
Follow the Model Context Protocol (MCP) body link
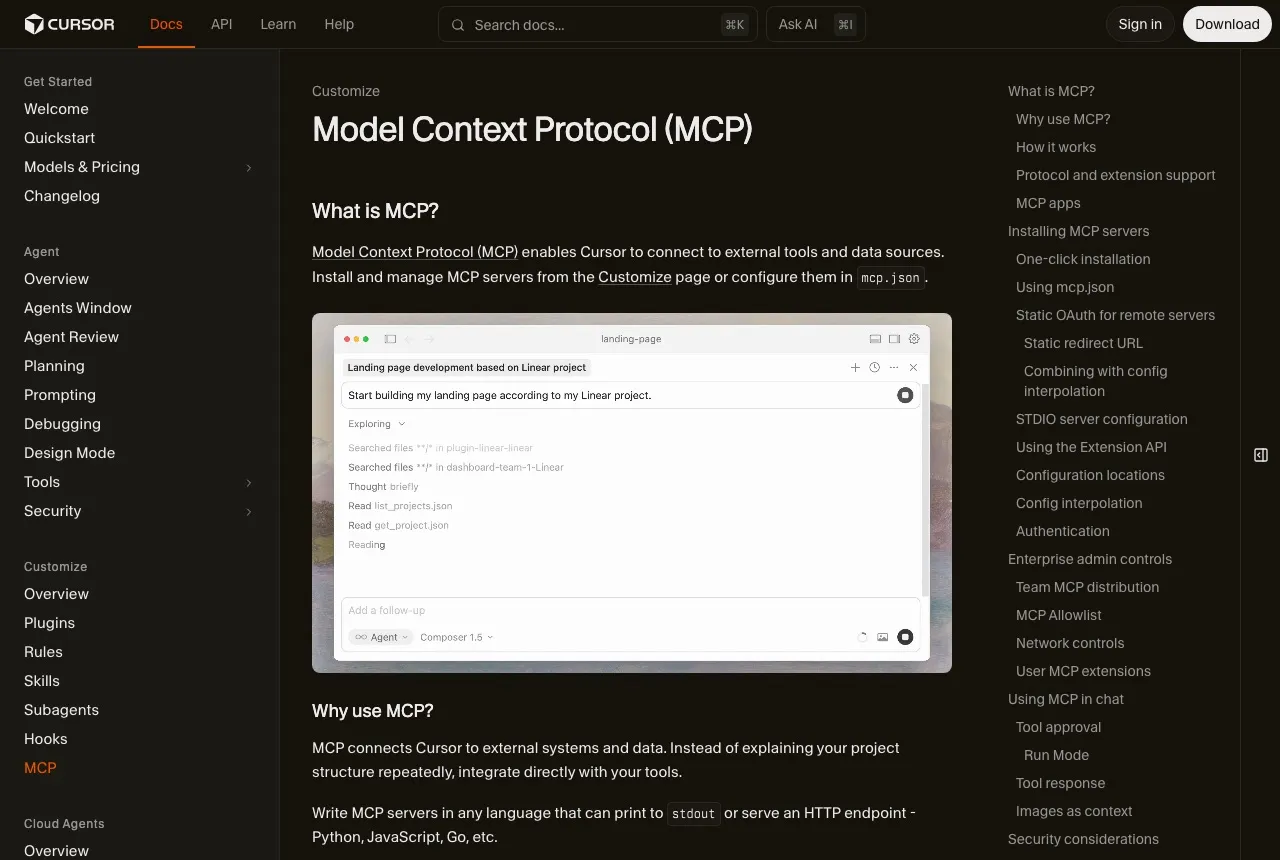tap(415, 252)
